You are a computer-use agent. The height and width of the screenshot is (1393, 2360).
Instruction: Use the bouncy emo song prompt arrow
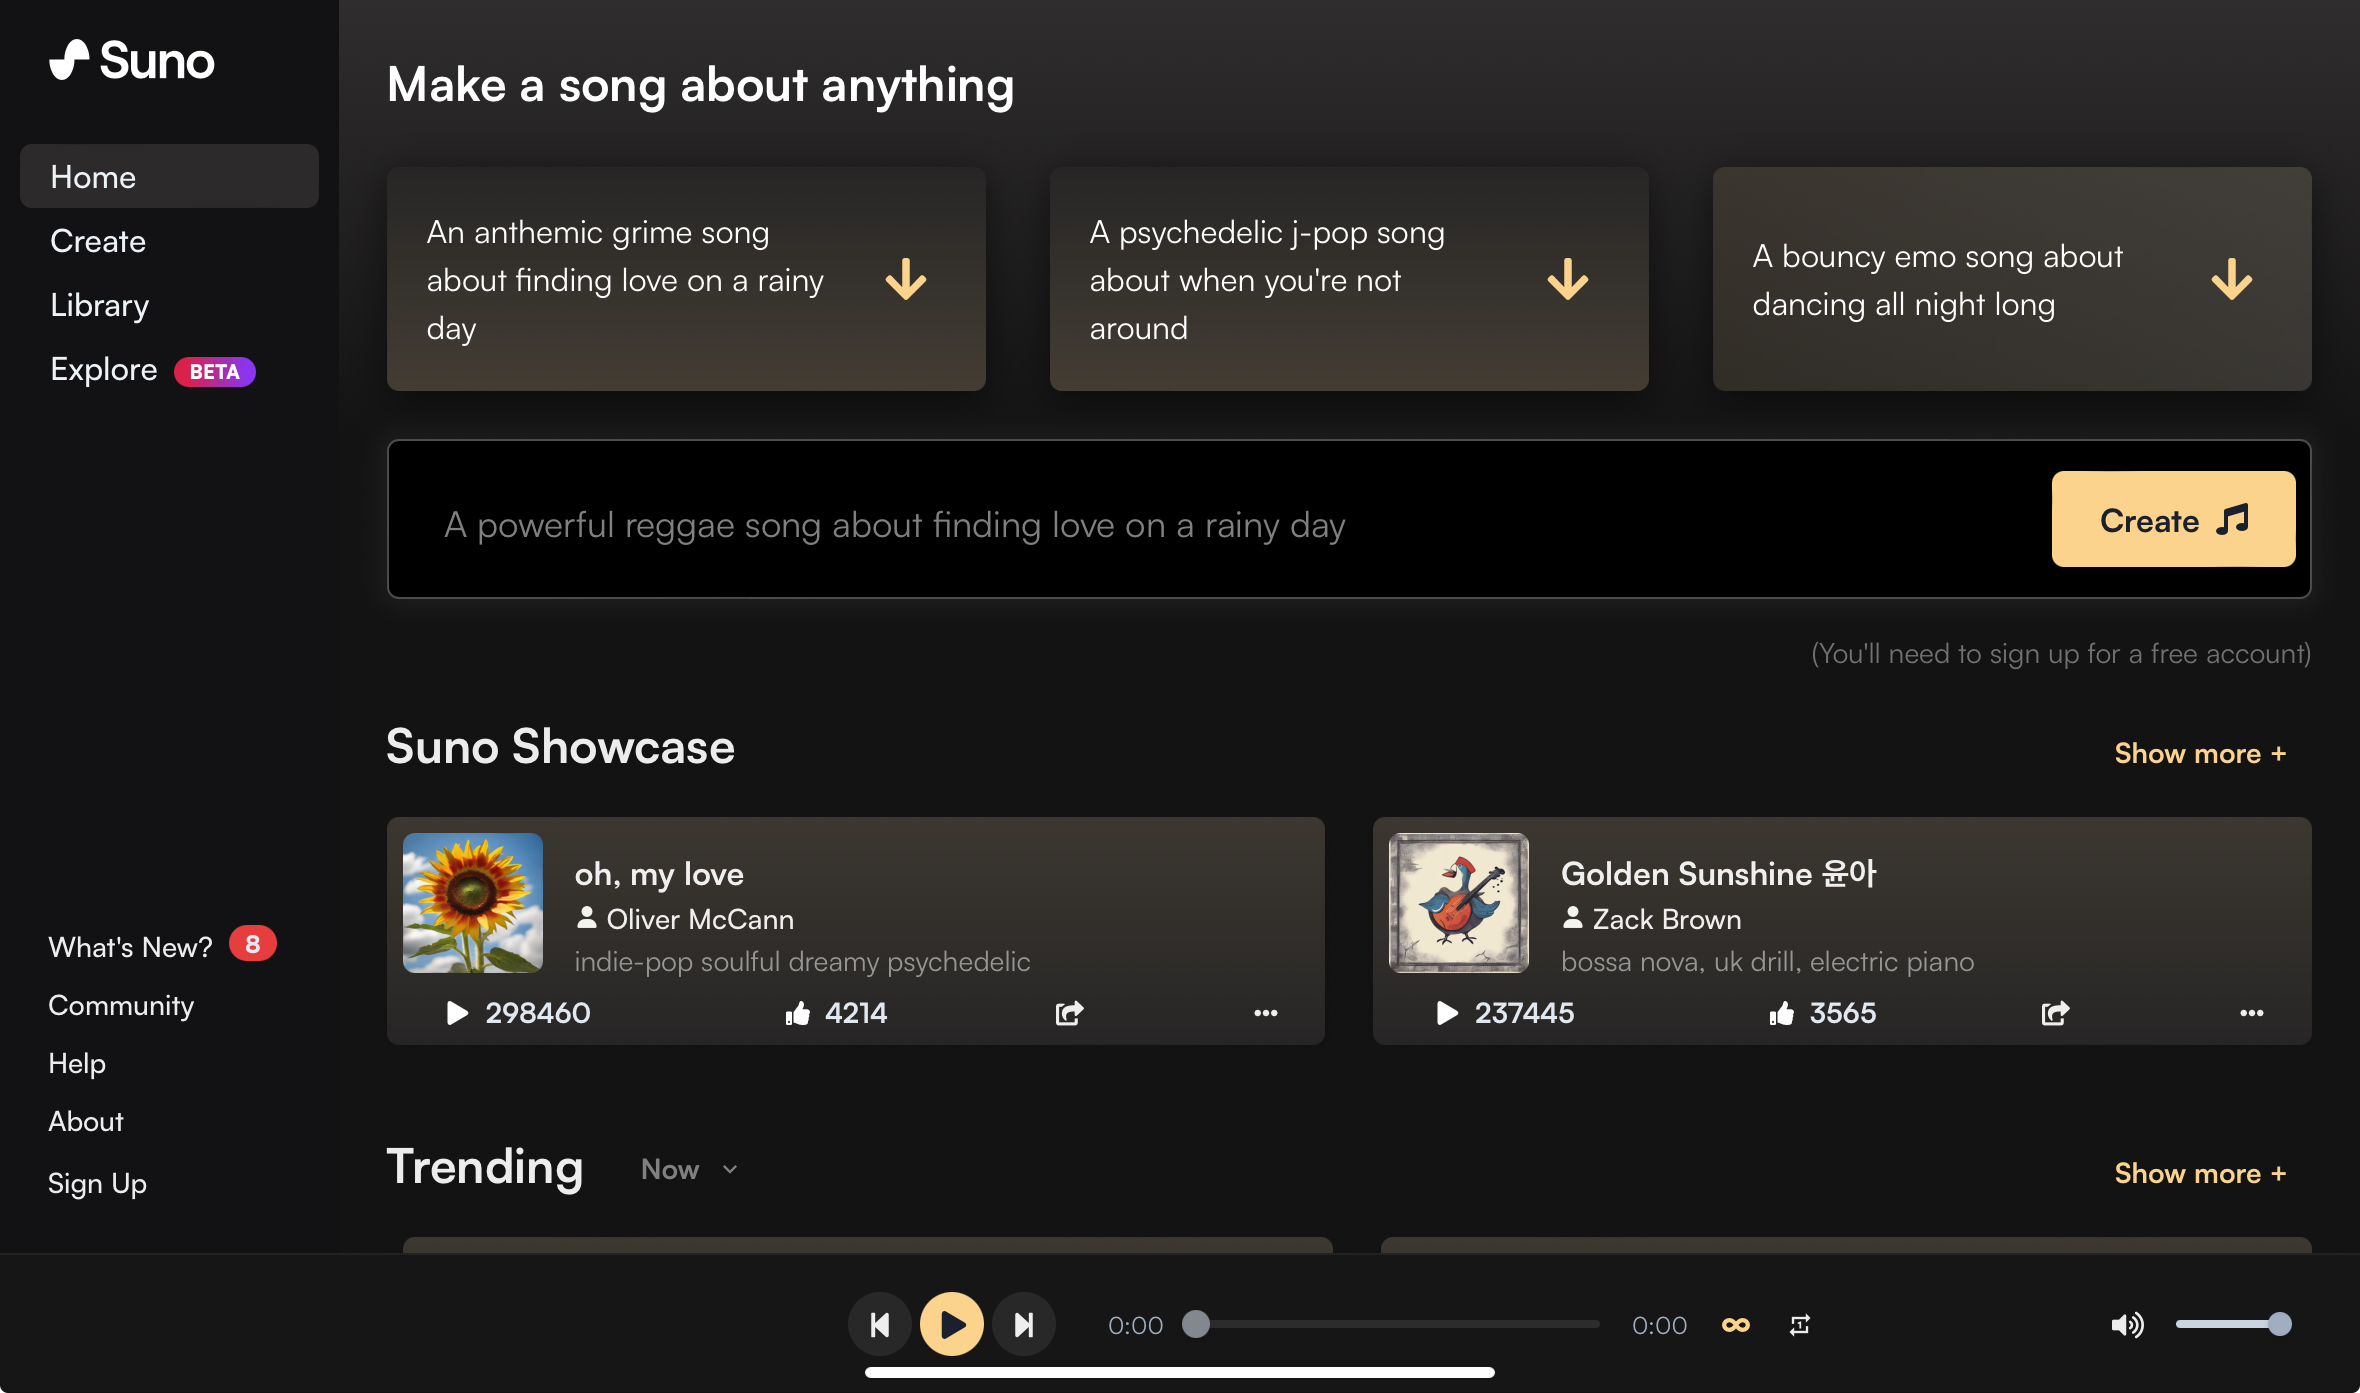(2231, 279)
